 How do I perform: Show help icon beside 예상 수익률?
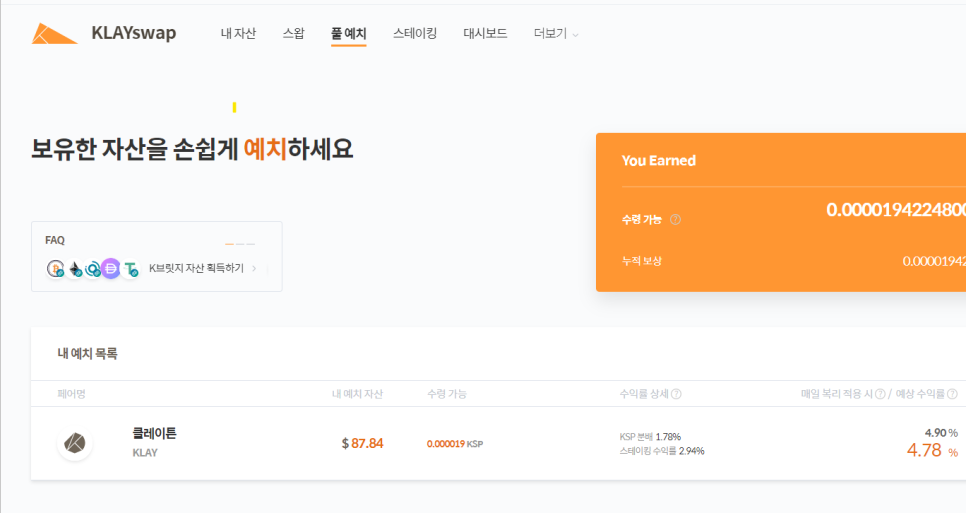pos(952,394)
